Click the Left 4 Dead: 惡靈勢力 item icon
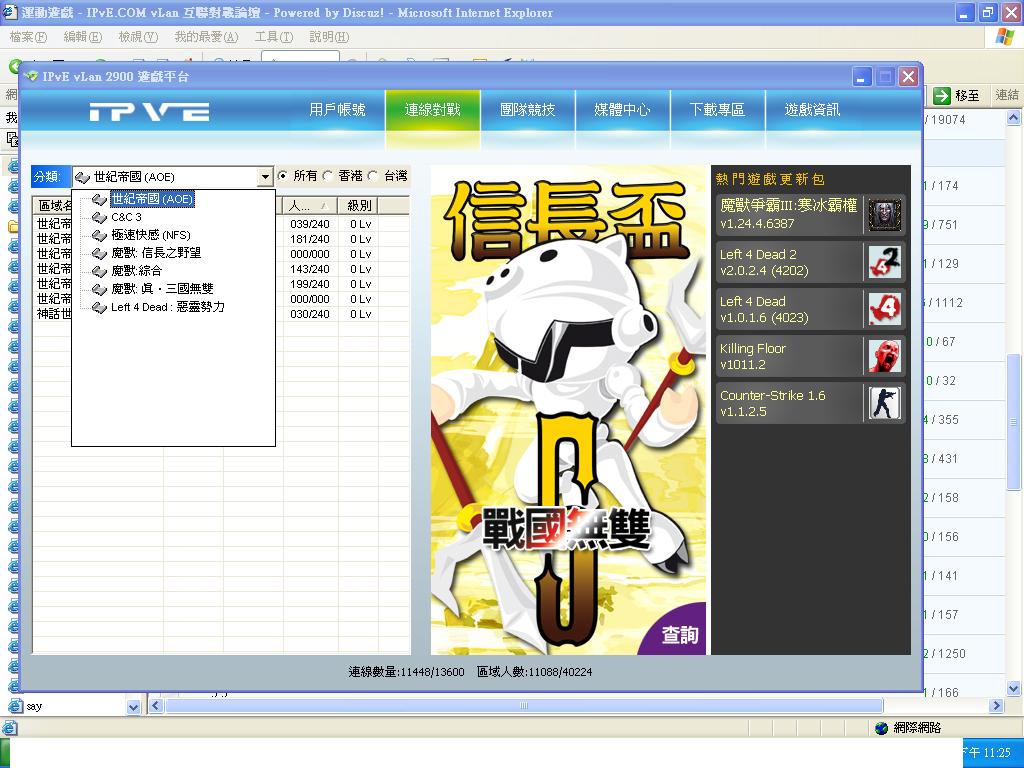 pyautogui.click(x=99, y=307)
